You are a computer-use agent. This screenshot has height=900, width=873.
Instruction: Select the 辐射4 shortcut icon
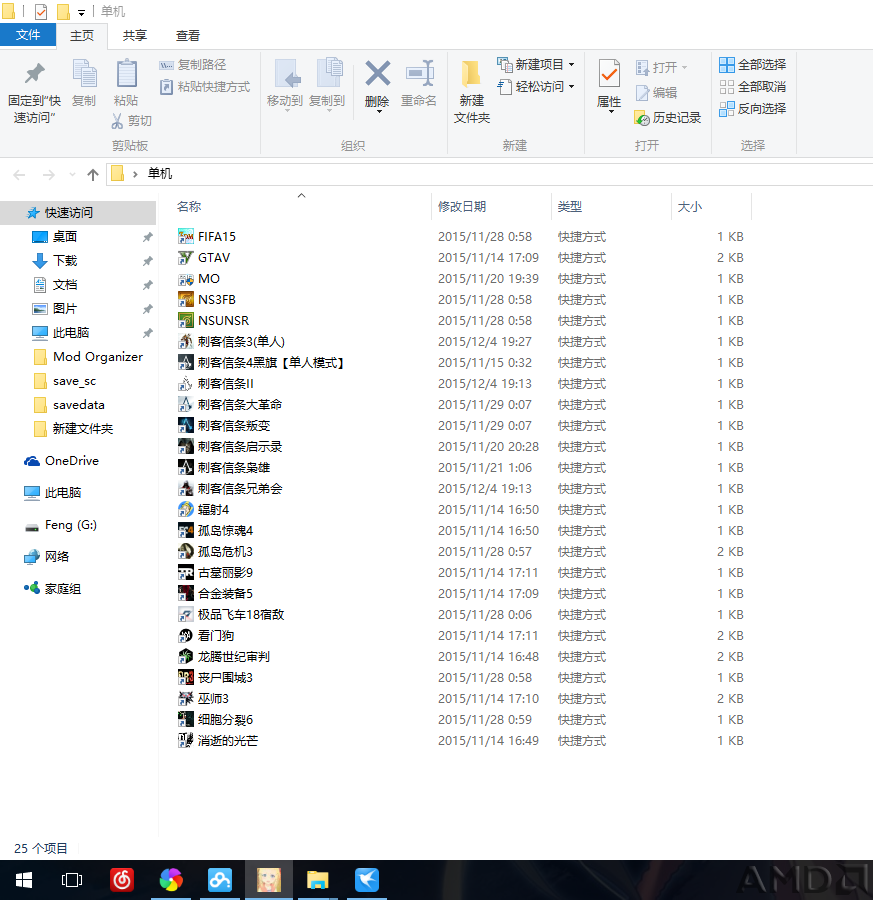[x=185, y=510]
